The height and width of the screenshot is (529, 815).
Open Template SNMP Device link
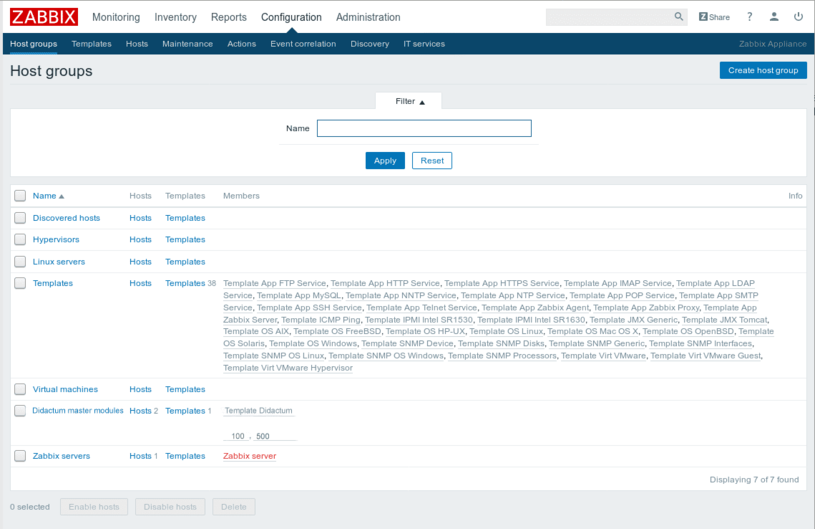[407, 343]
